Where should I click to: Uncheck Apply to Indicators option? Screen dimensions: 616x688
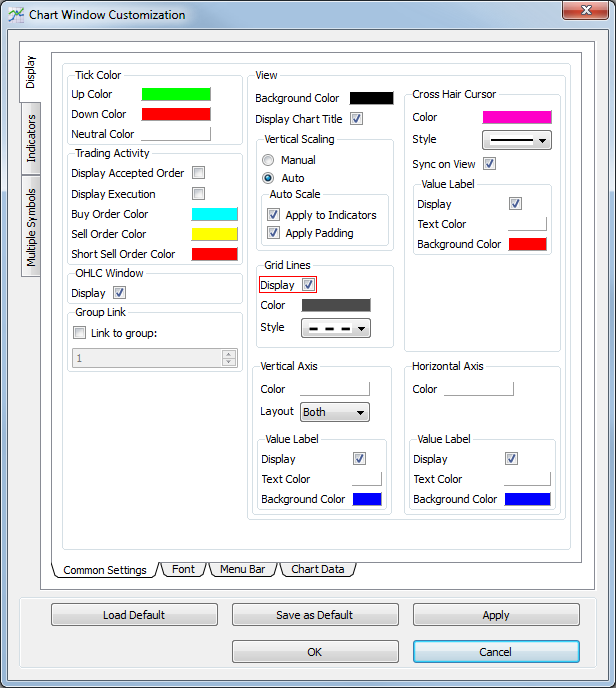pyautogui.click(x=274, y=215)
